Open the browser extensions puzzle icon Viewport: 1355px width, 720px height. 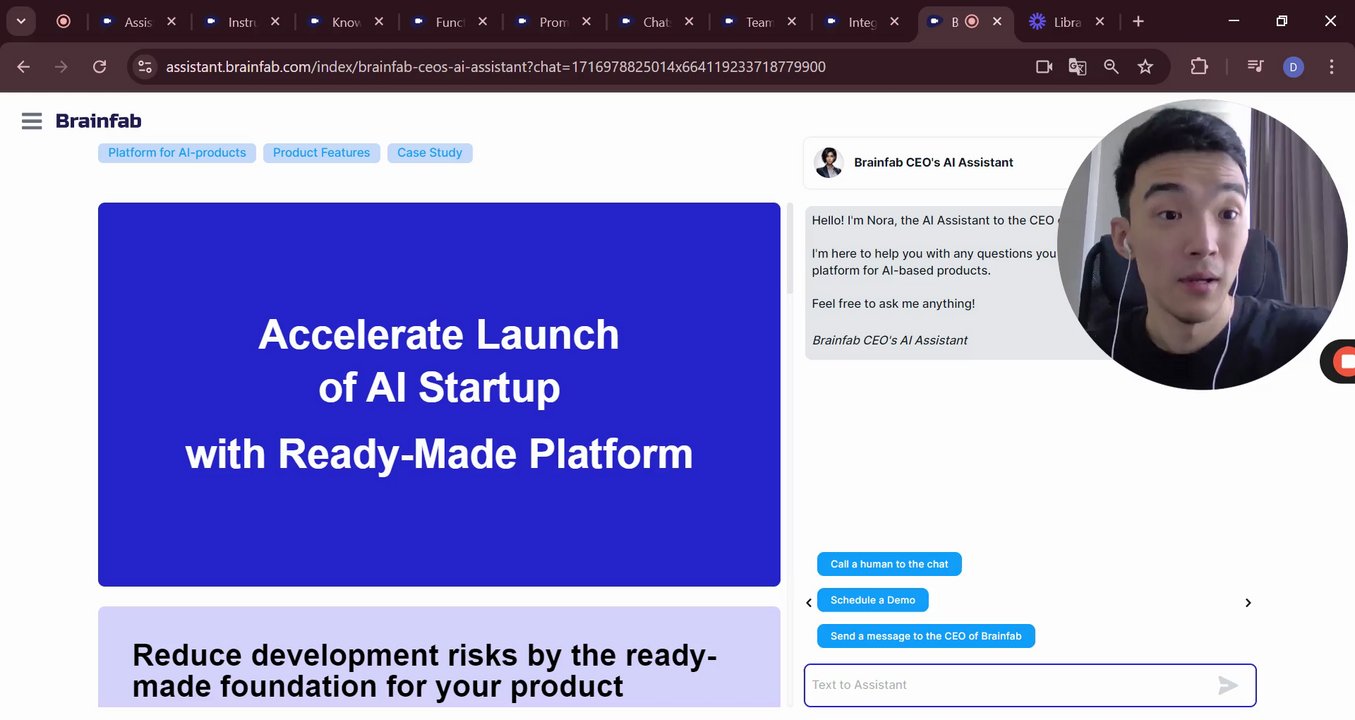tap(1199, 67)
